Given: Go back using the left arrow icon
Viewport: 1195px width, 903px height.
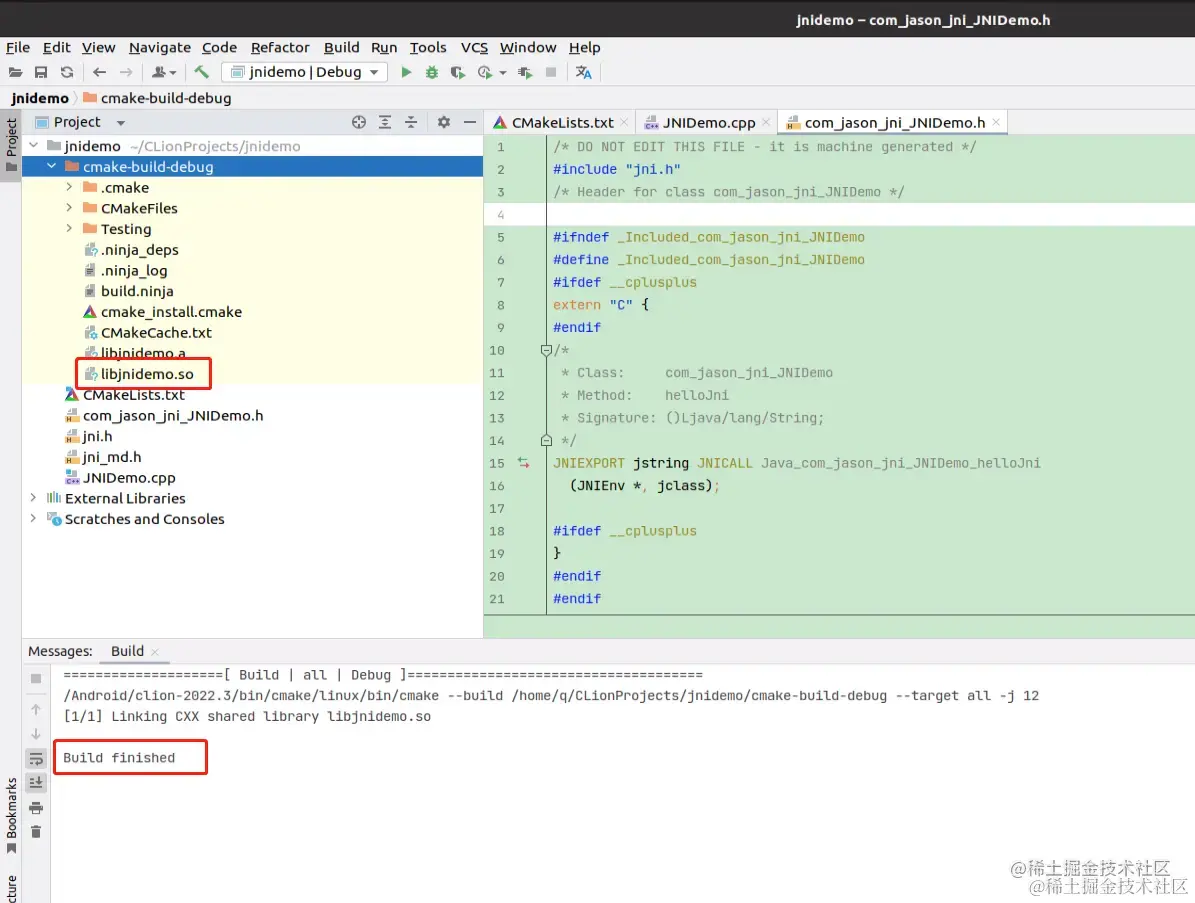Looking at the screenshot, I should (99, 72).
